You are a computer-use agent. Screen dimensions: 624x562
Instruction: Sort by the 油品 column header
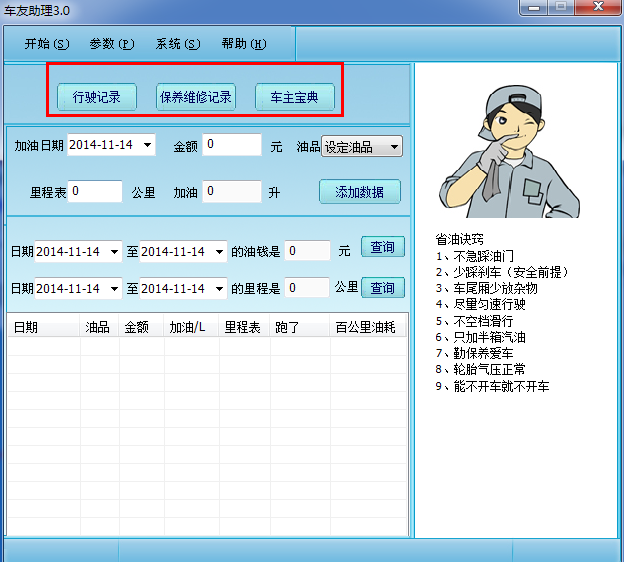click(99, 327)
